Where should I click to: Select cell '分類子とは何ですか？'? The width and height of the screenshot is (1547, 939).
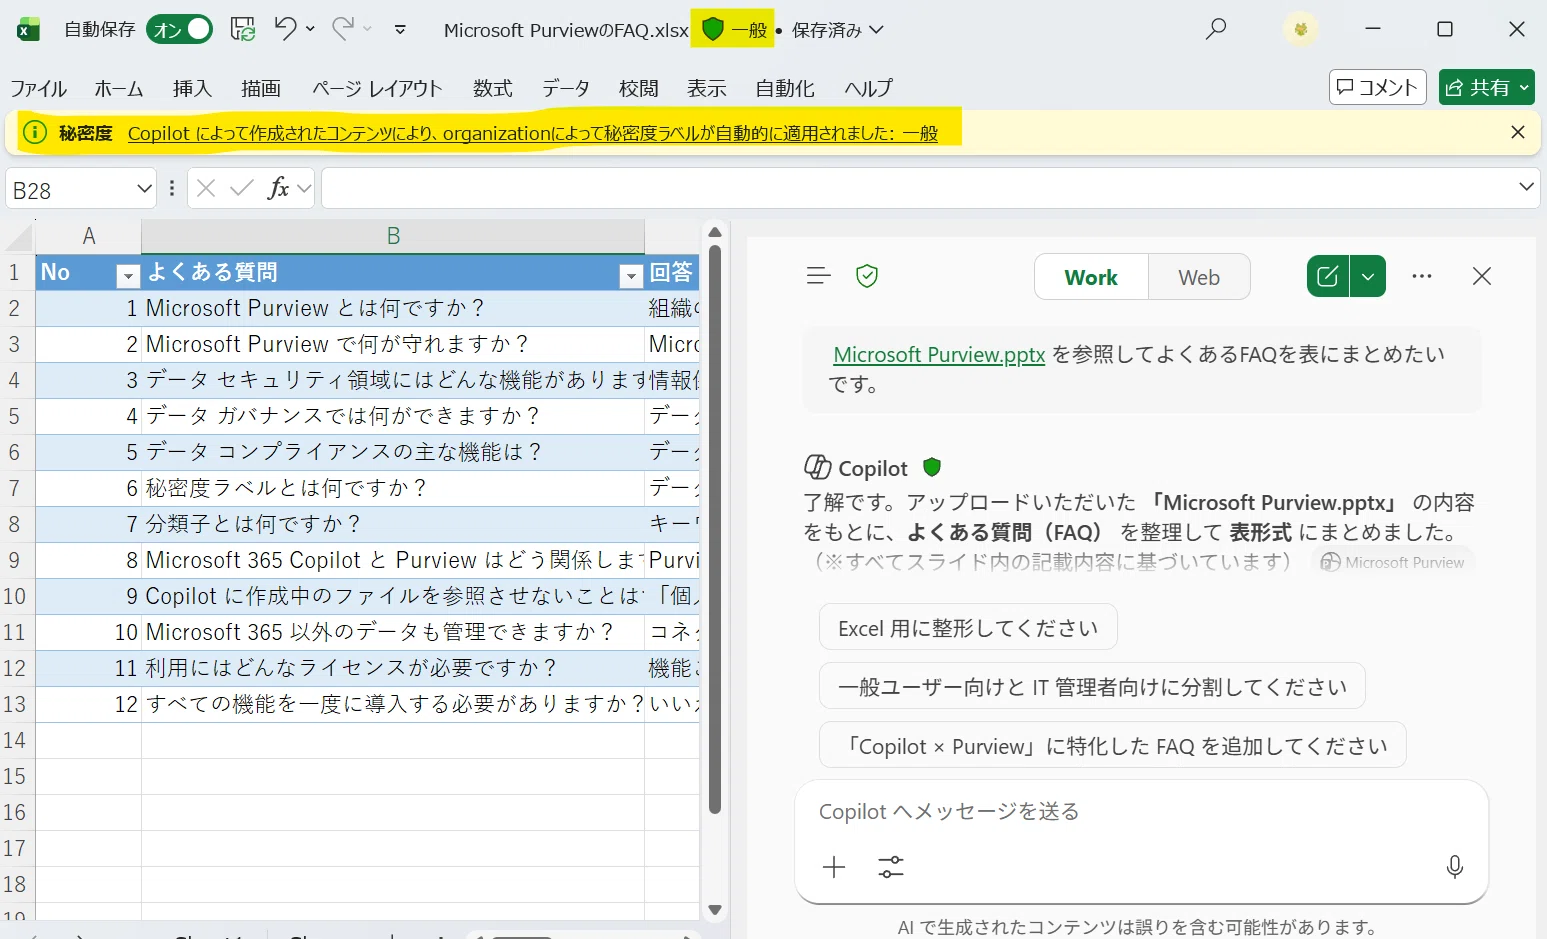click(393, 524)
